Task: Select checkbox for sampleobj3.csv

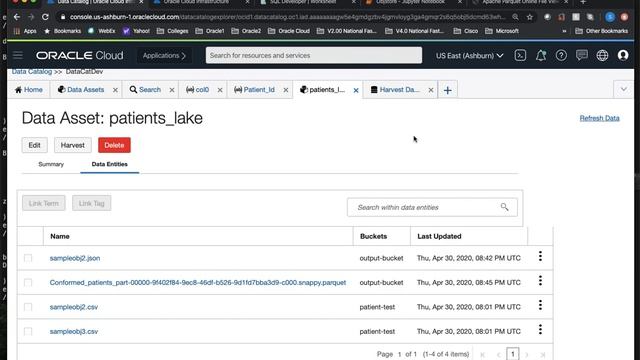Action: coord(28,331)
